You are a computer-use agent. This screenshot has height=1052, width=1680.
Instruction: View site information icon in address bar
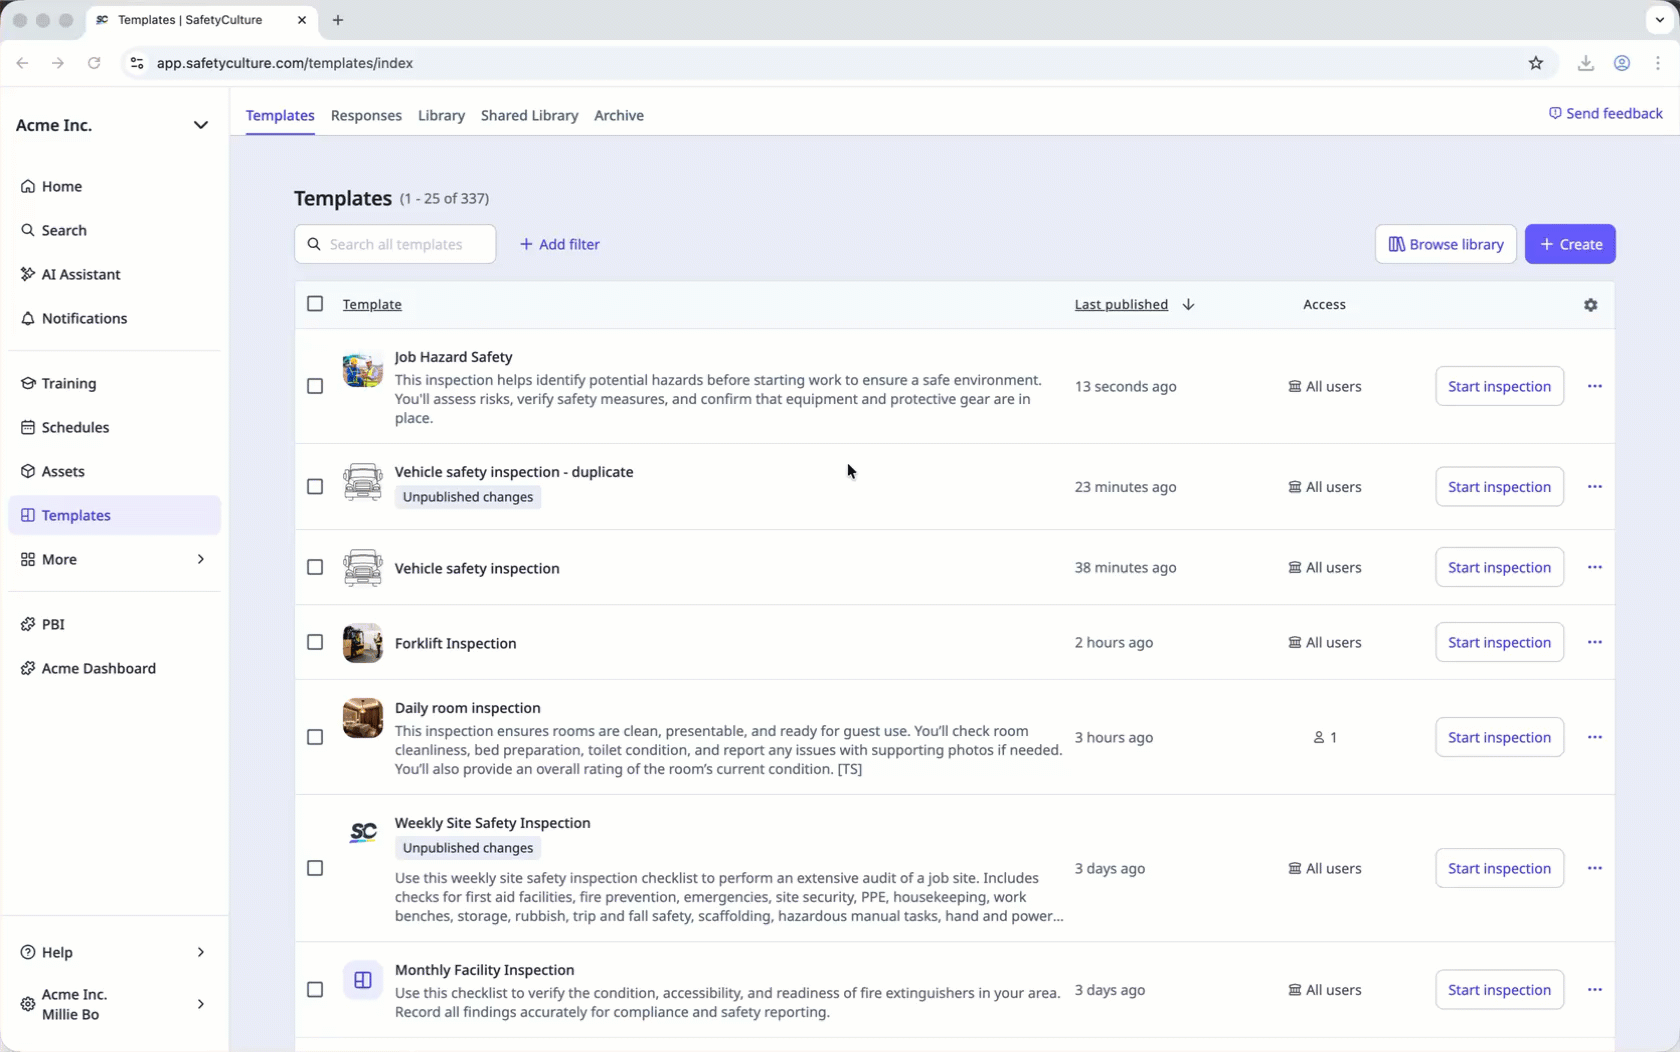[x=137, y=63]
